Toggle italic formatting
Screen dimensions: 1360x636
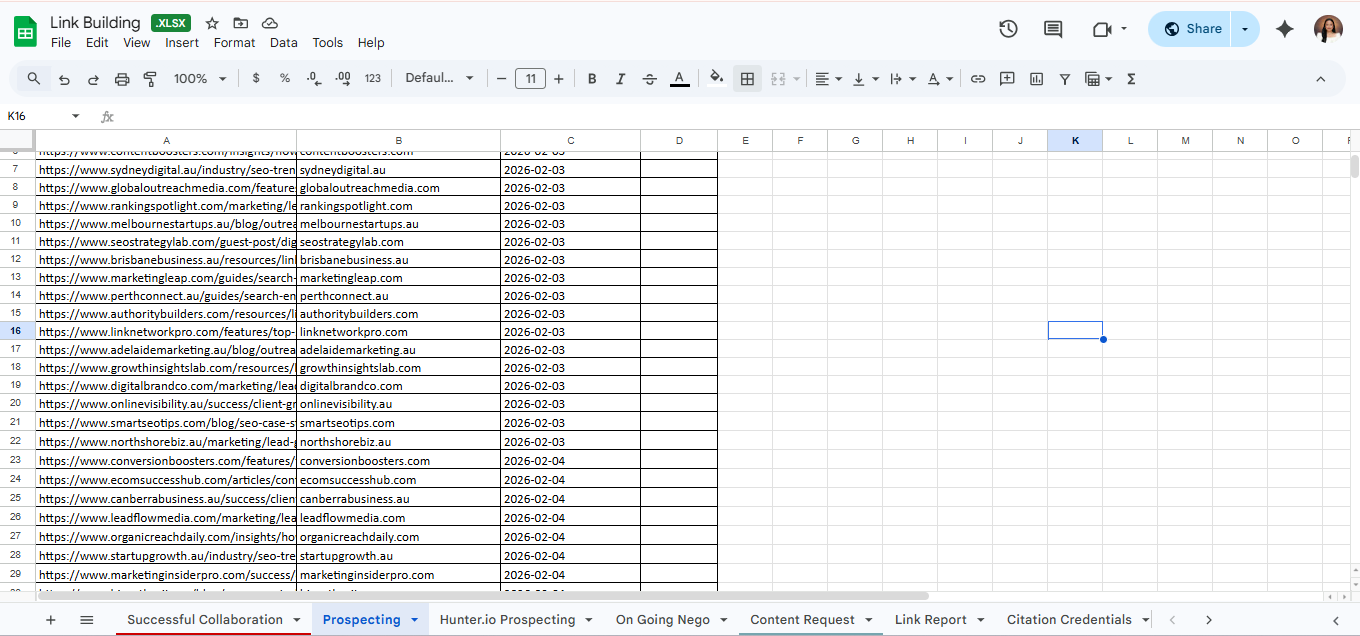621,79
